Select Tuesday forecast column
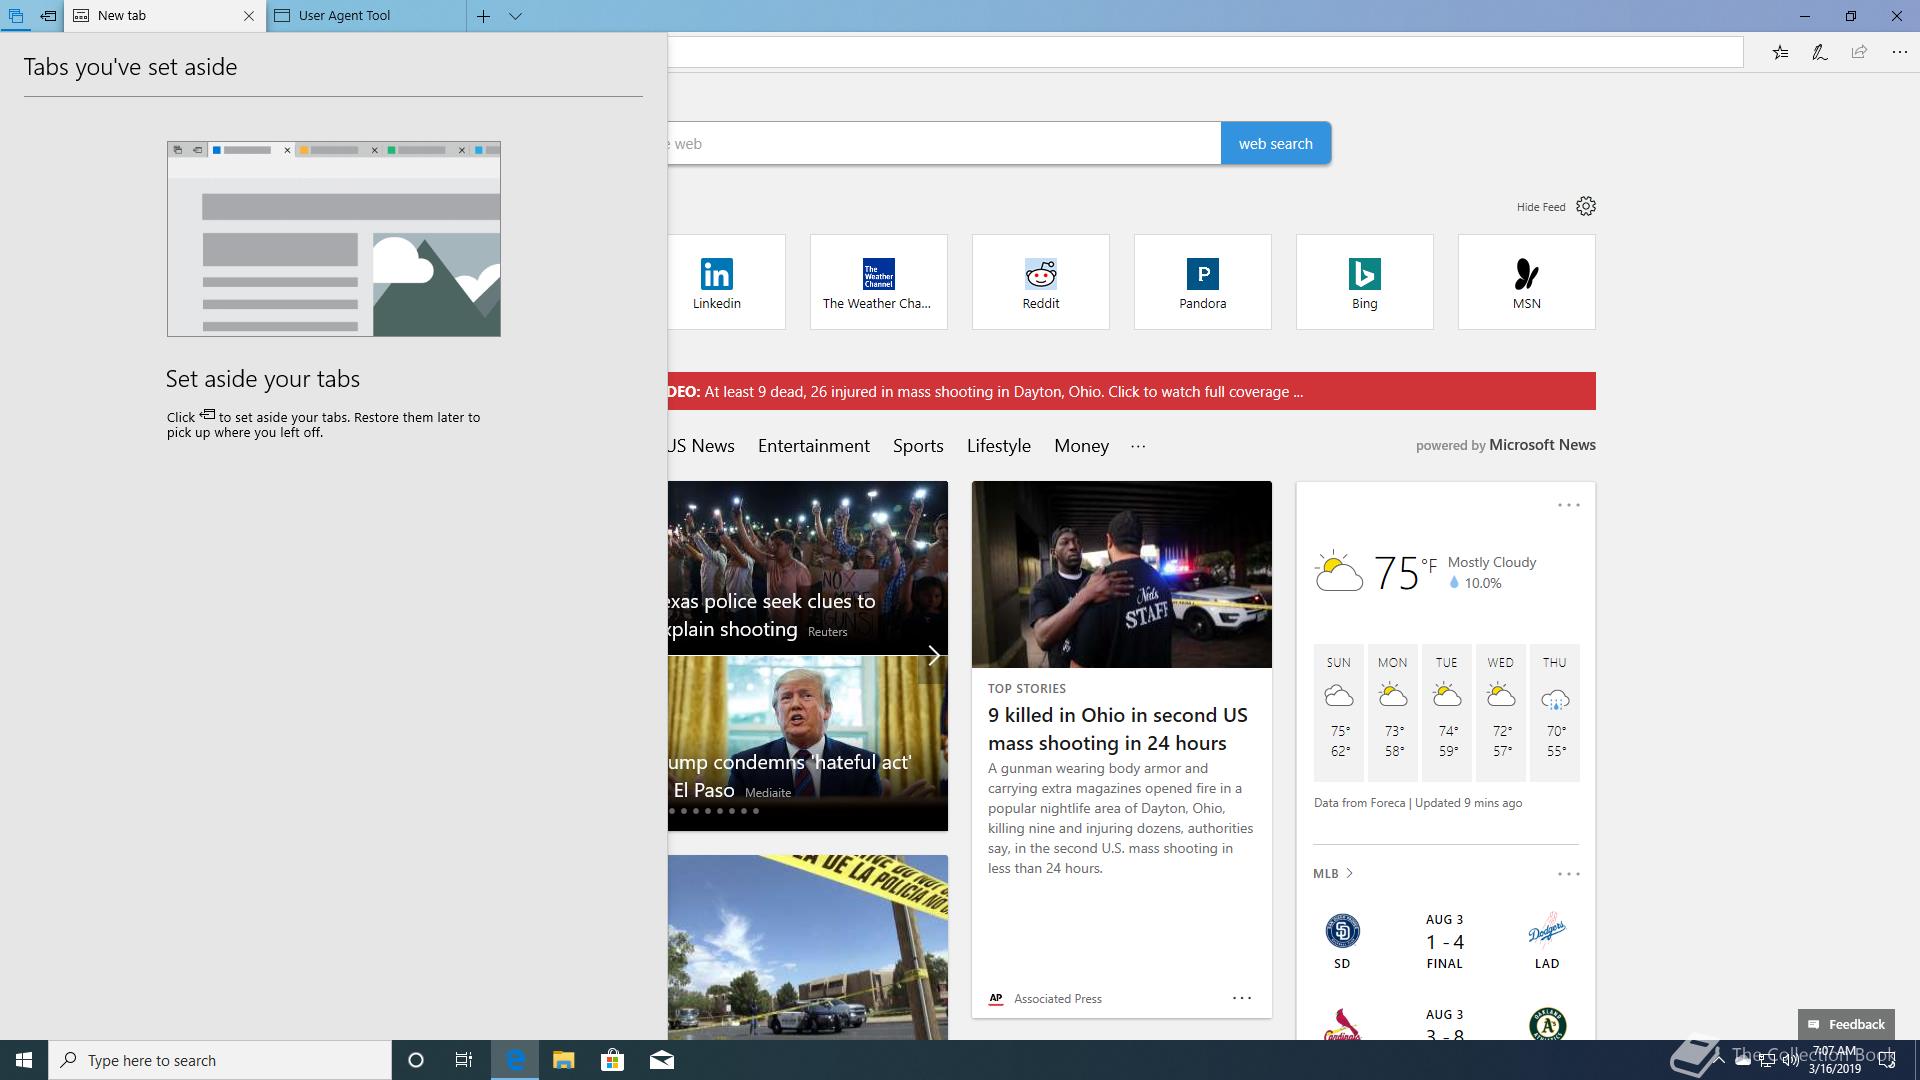This screenshot has height=1080, width=1920. pos(1447,712)
